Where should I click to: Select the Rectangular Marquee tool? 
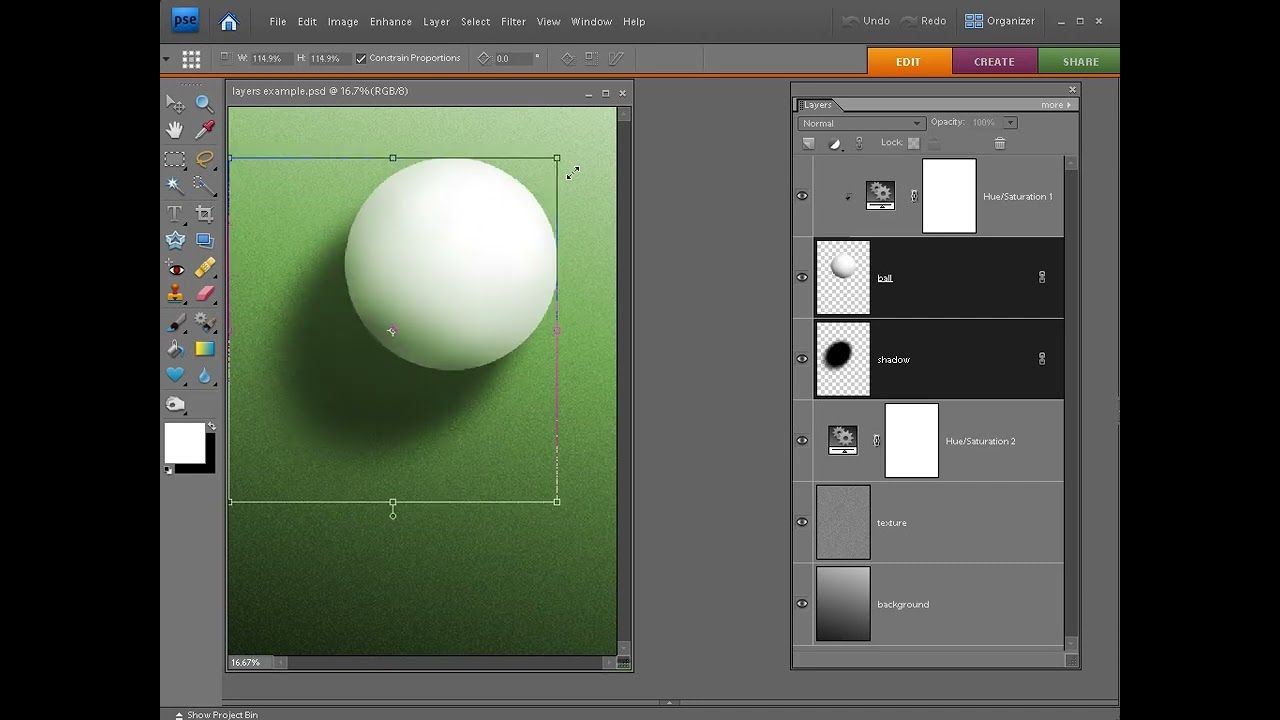coord(175,159)
